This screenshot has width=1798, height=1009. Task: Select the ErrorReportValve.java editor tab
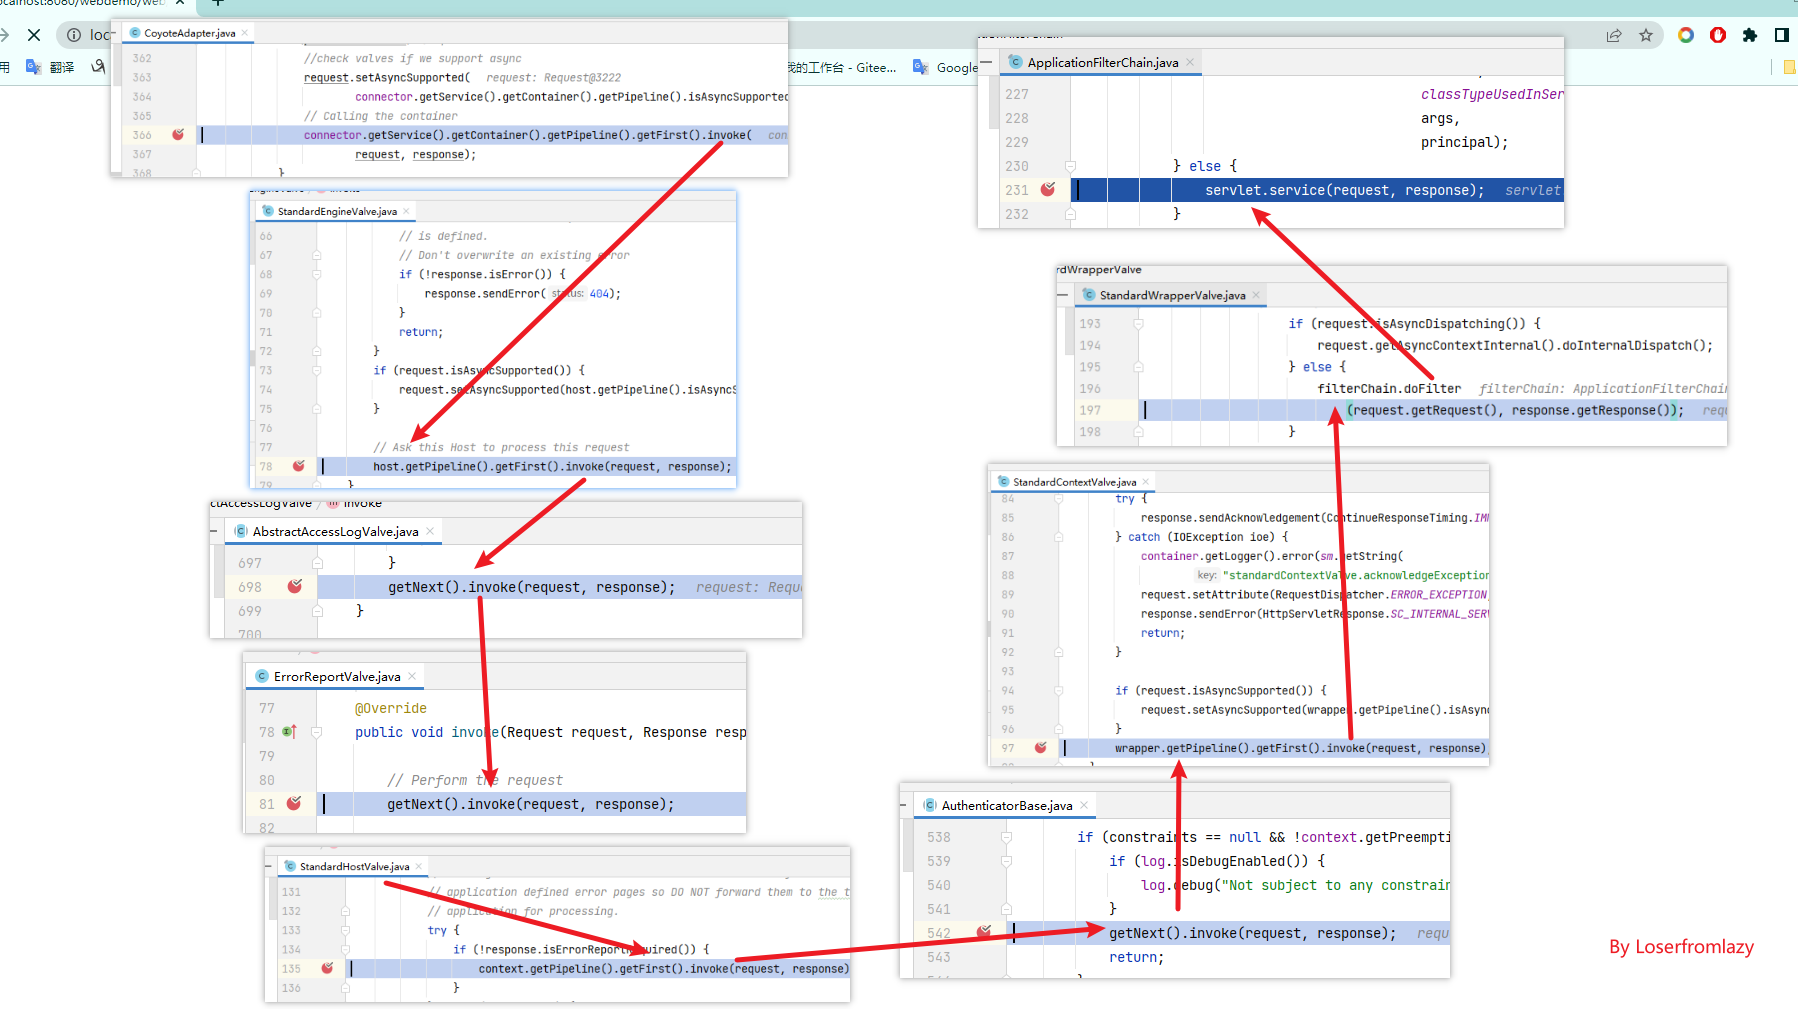(336, 676)
